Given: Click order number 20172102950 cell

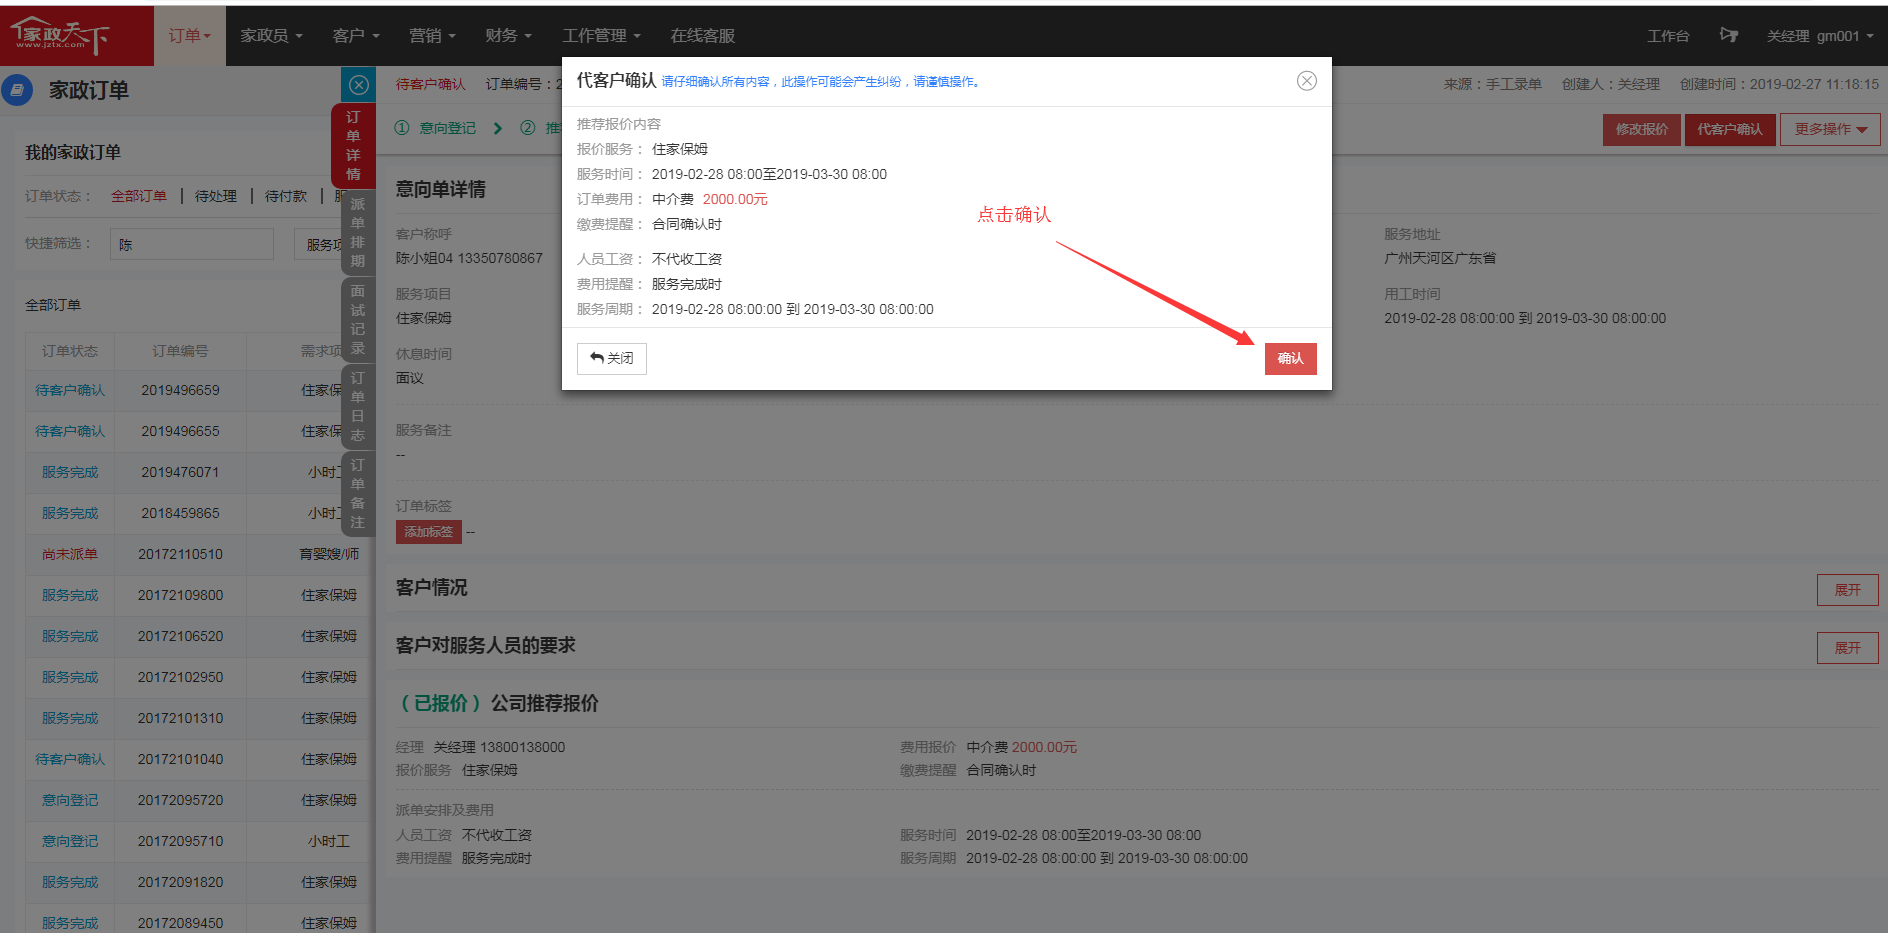Looking at the screenshot, I should (180, 677).
